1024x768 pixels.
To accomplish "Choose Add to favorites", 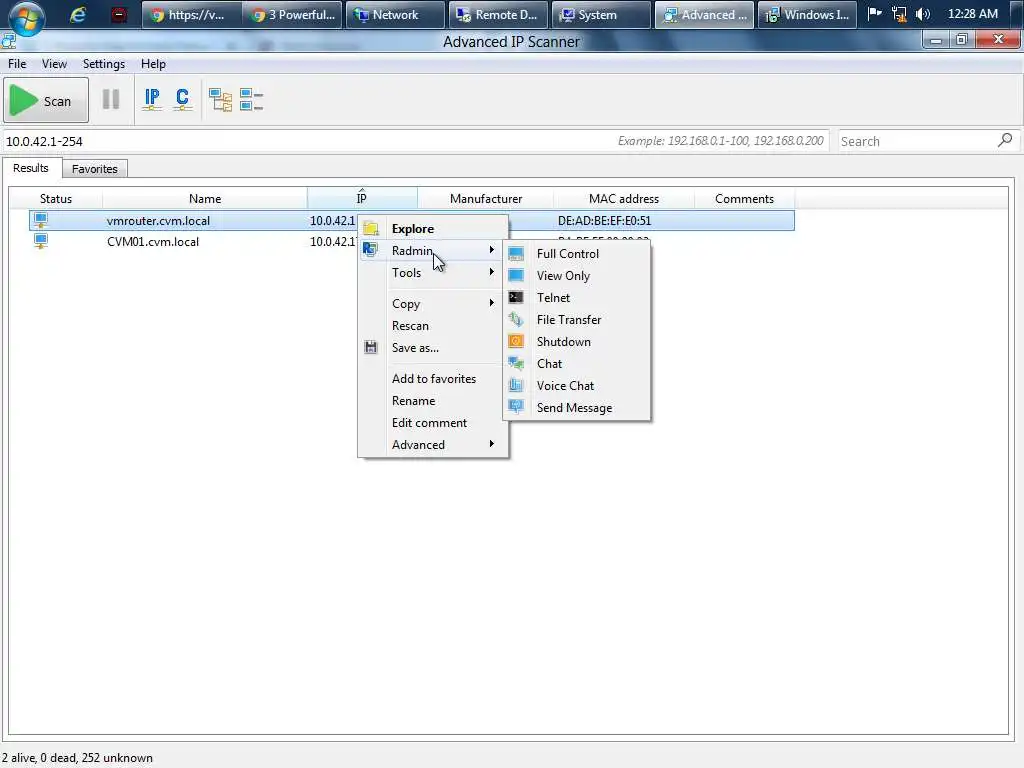I will click(x=433, y=378).
